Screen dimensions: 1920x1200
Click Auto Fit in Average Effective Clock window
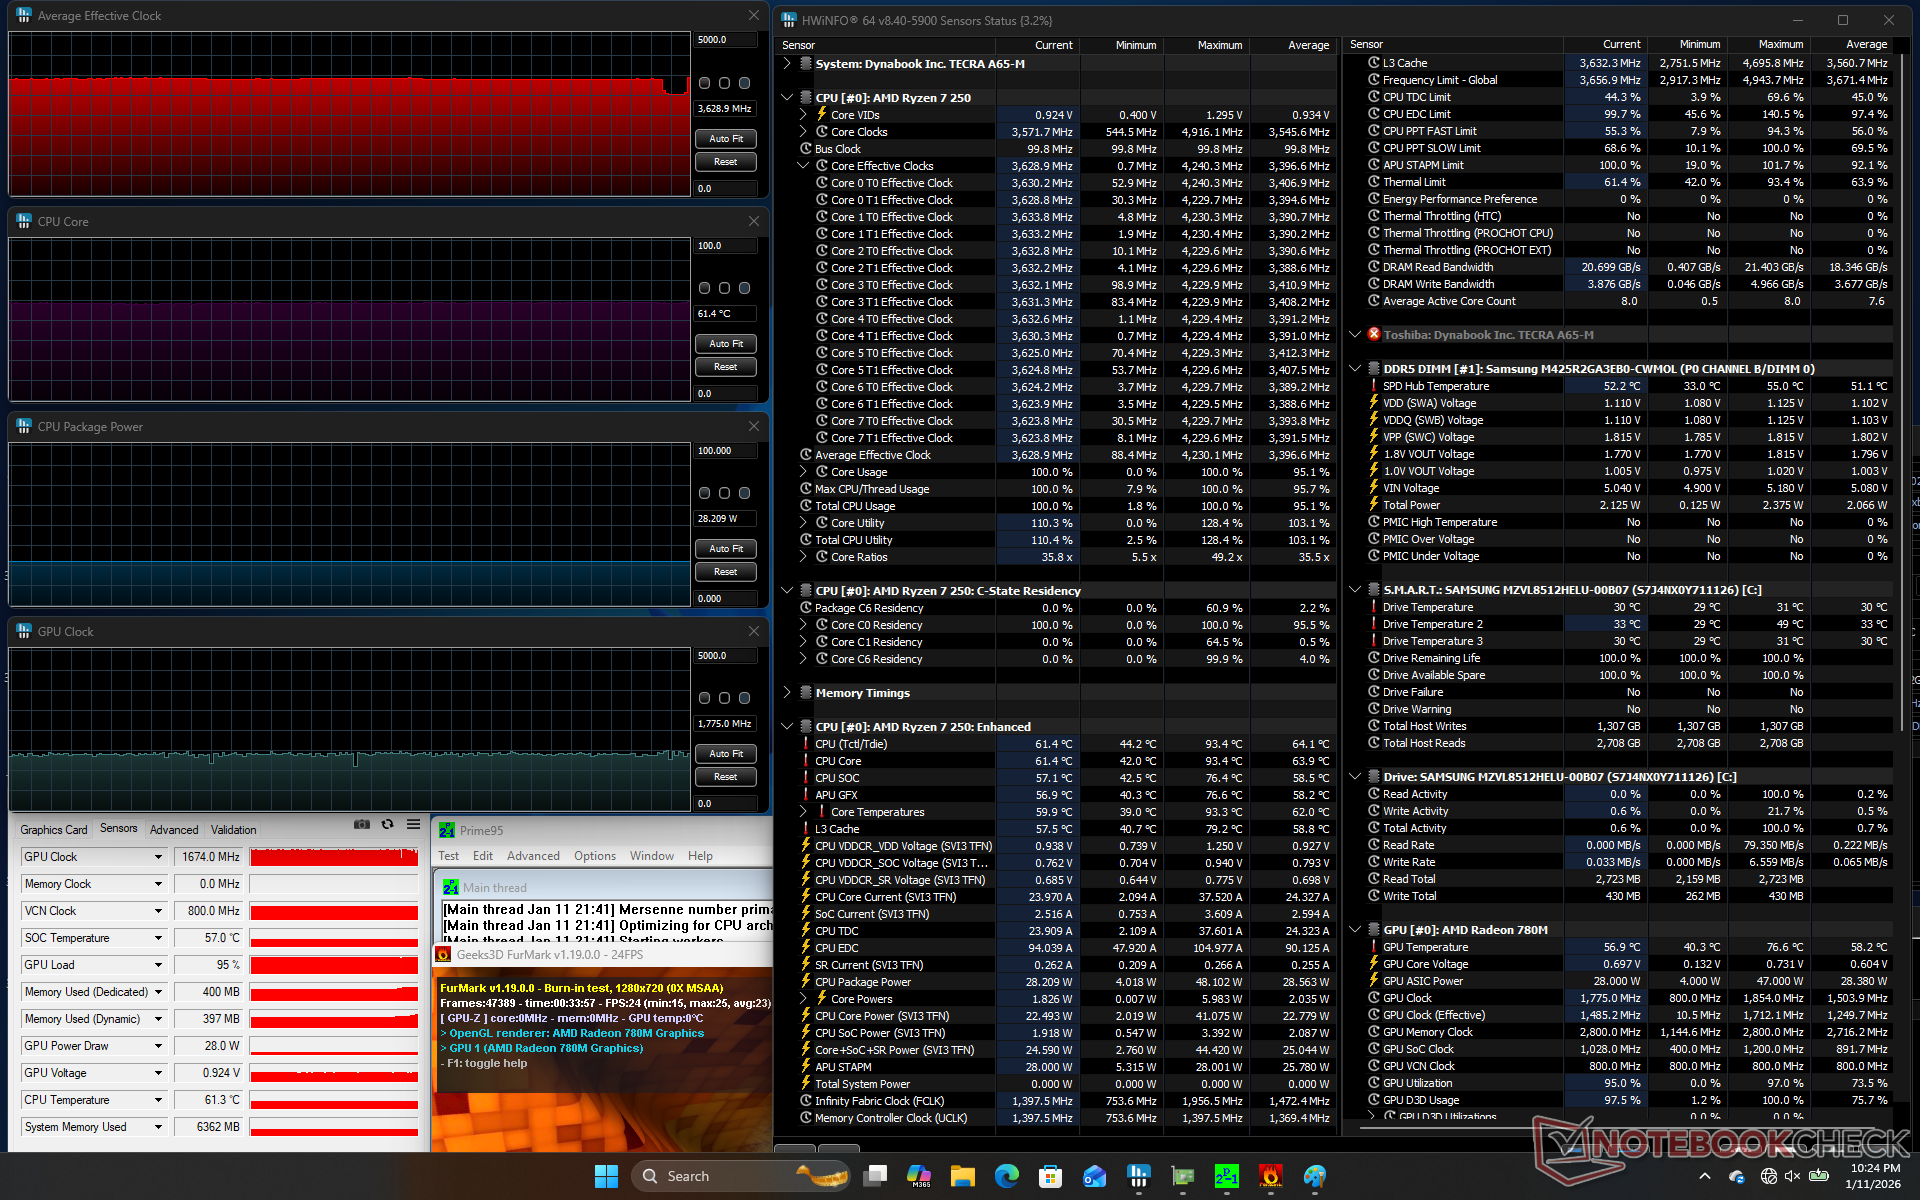[x=725, y=139]
